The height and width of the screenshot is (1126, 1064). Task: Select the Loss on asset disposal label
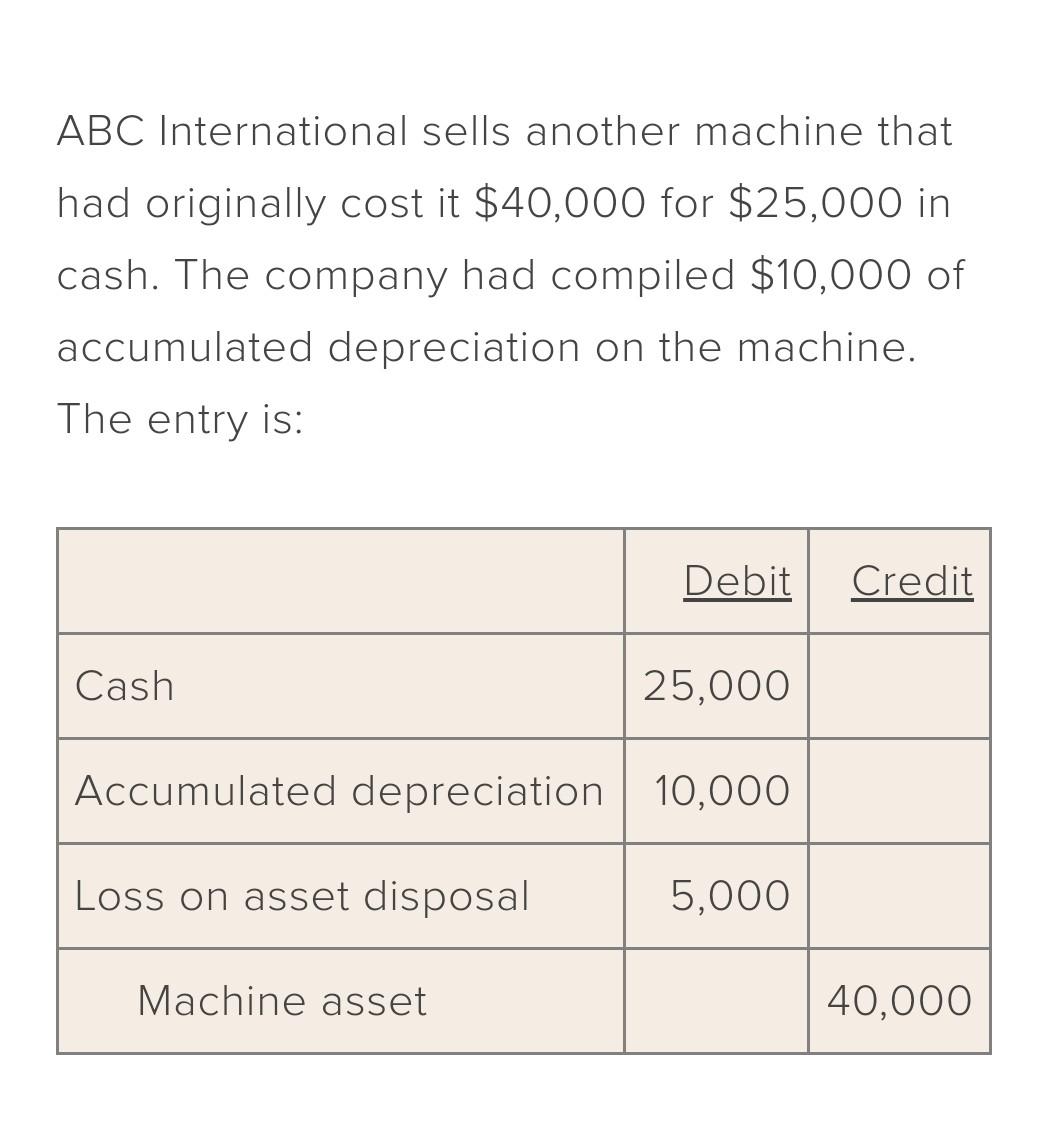[302, 896]
